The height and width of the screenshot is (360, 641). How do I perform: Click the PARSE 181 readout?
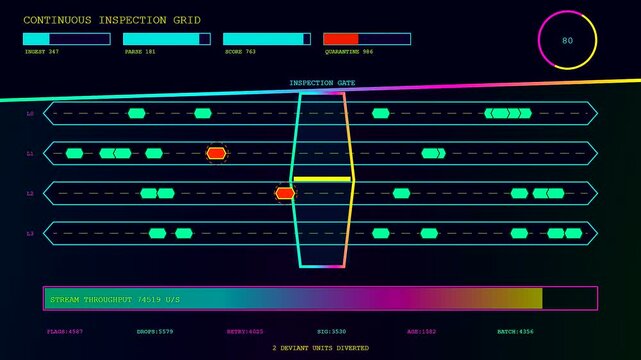click(x=140, y=51)
